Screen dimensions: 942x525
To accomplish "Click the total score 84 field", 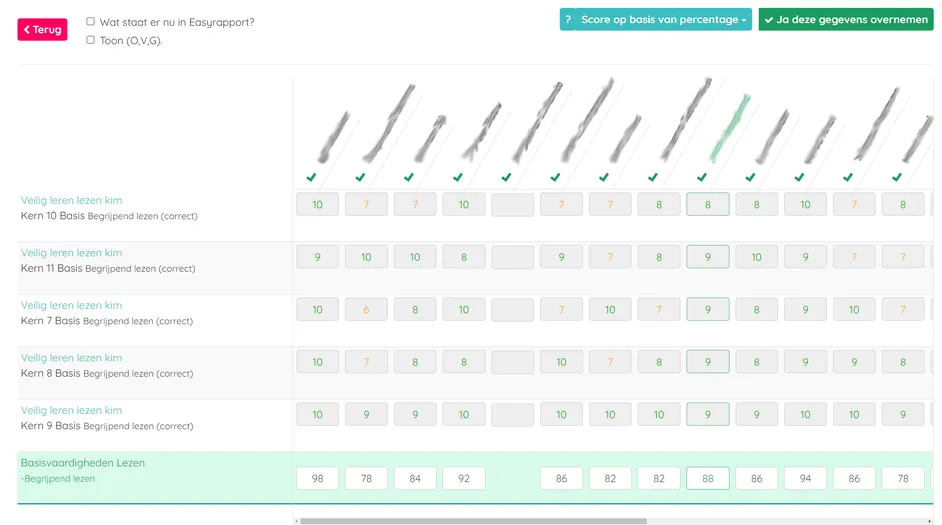I will (415, 478).
